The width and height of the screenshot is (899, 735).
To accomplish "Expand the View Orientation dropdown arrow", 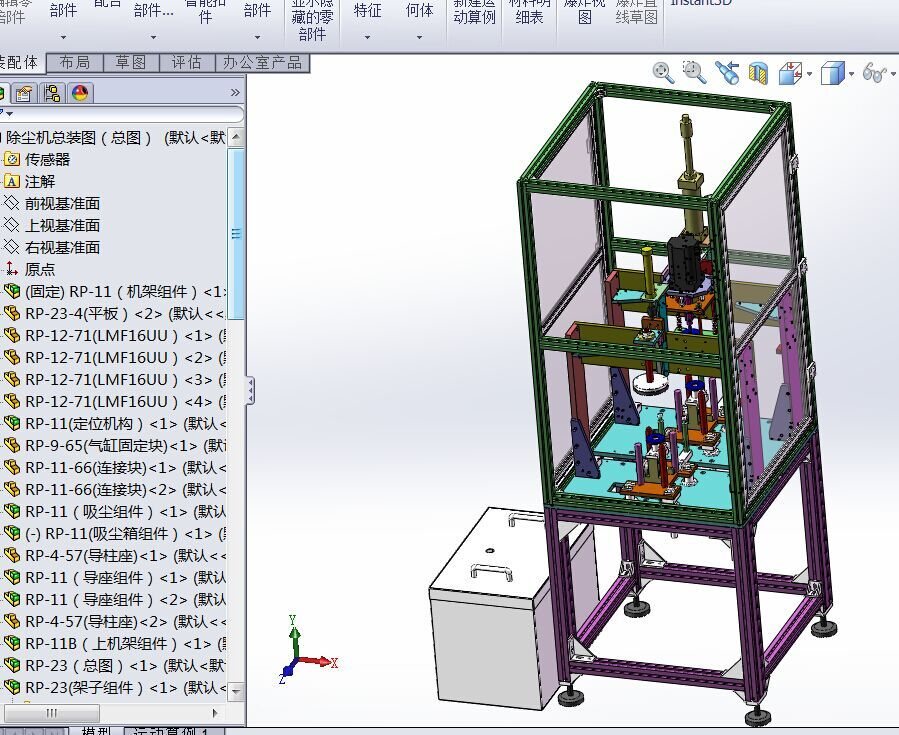I will pos(809,74).
